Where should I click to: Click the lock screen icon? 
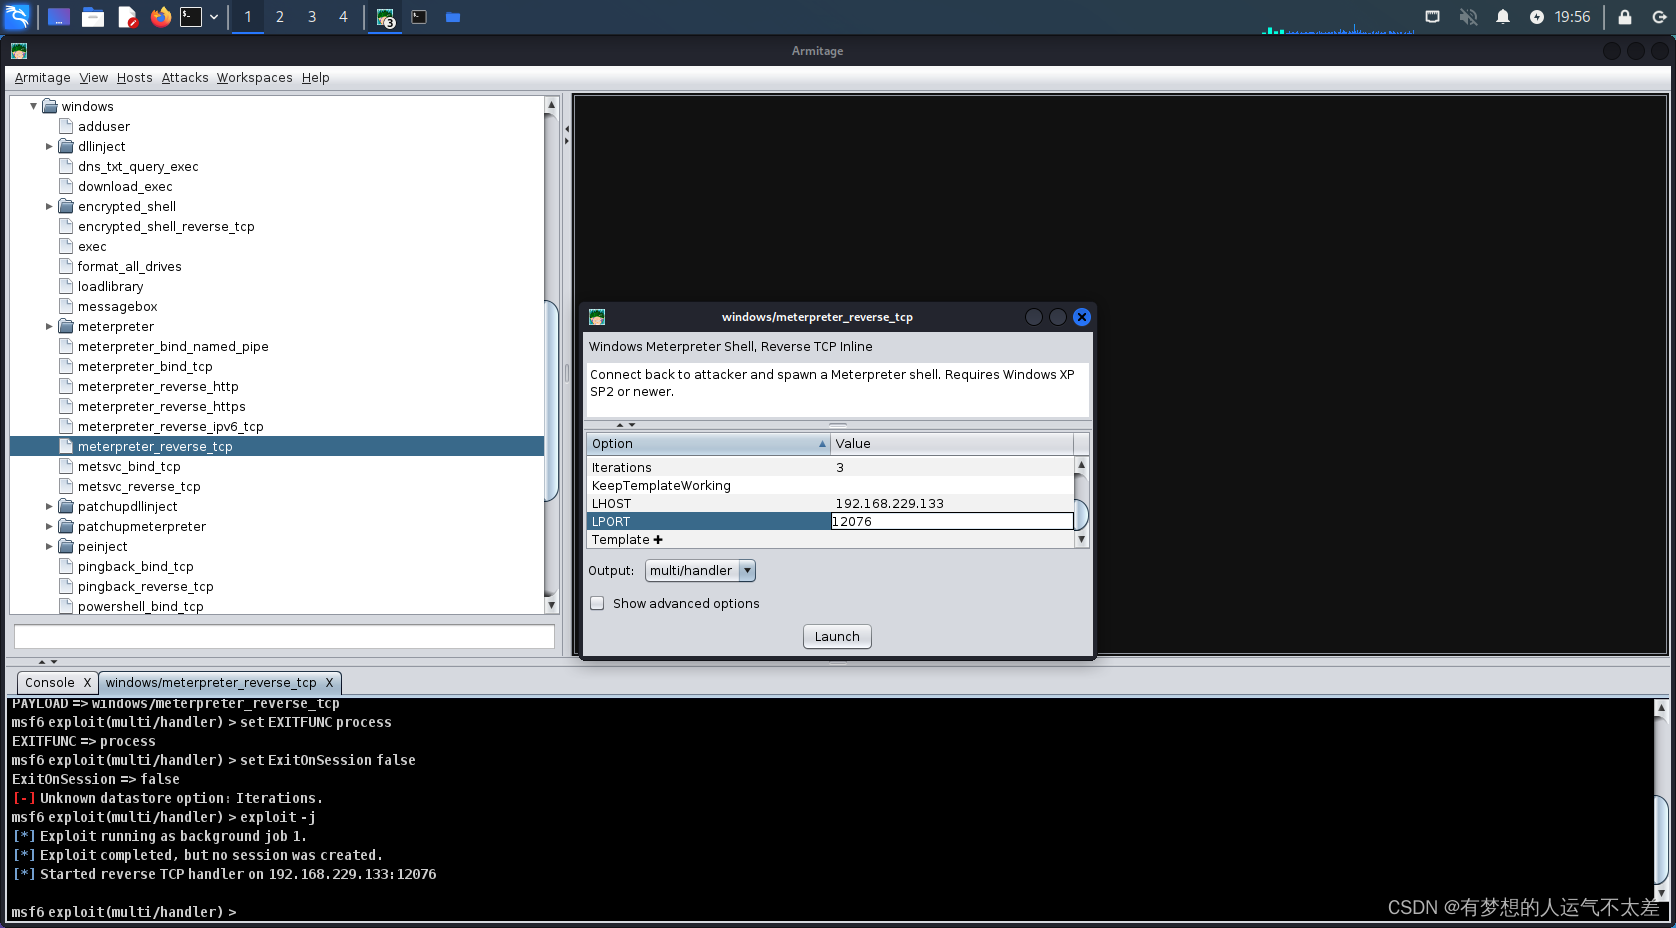1625,17
